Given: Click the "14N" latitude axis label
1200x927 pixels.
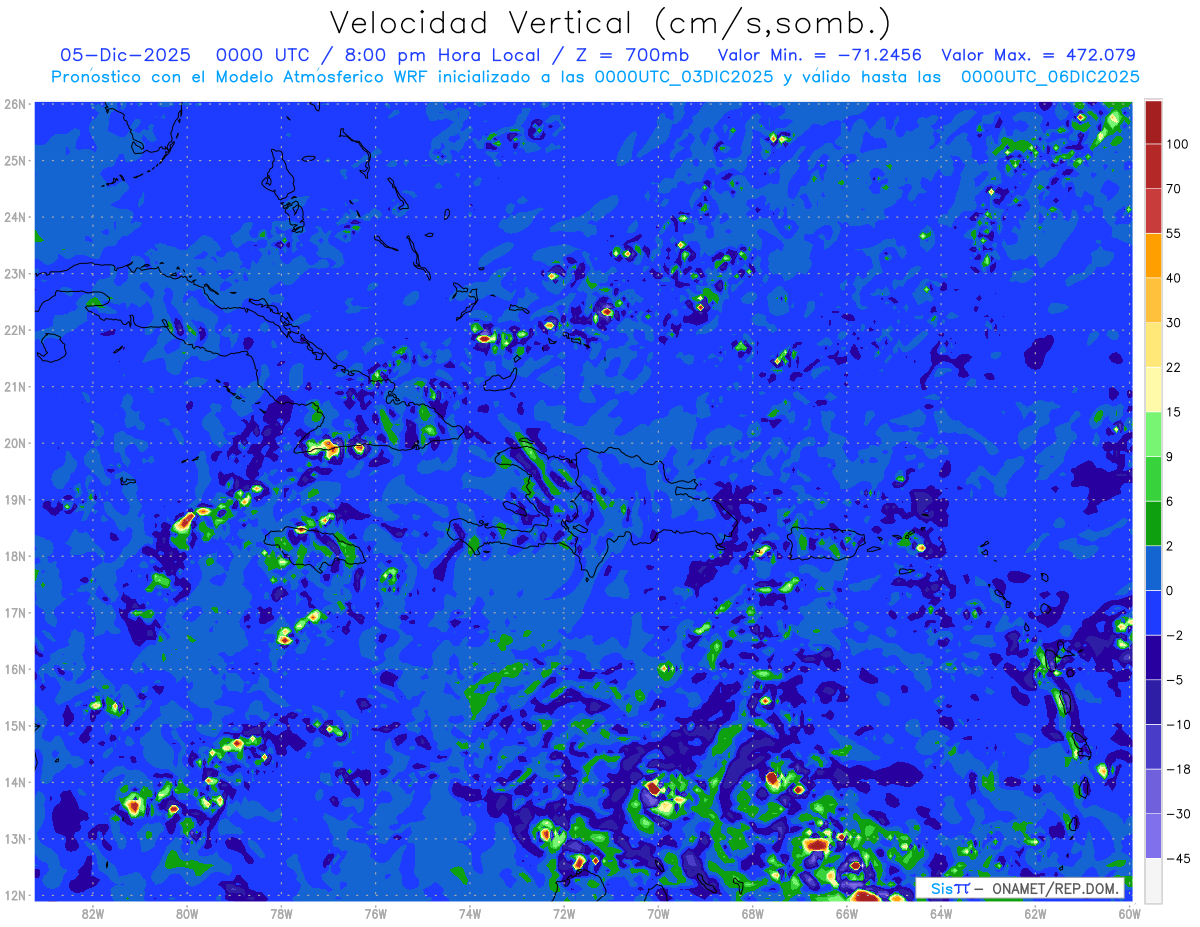Looking at the screenshot, I should pyautogui.click(x=15, y=782).
